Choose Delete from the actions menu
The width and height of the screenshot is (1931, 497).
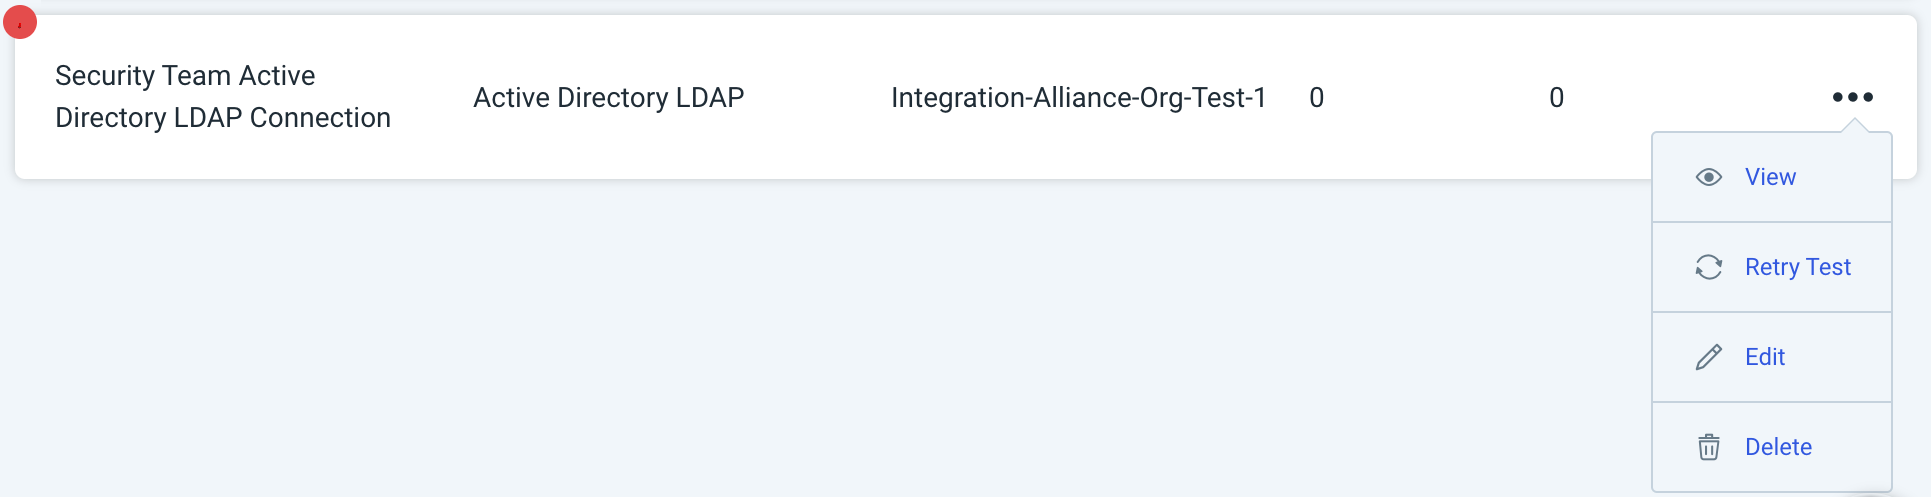[1778, 447]
